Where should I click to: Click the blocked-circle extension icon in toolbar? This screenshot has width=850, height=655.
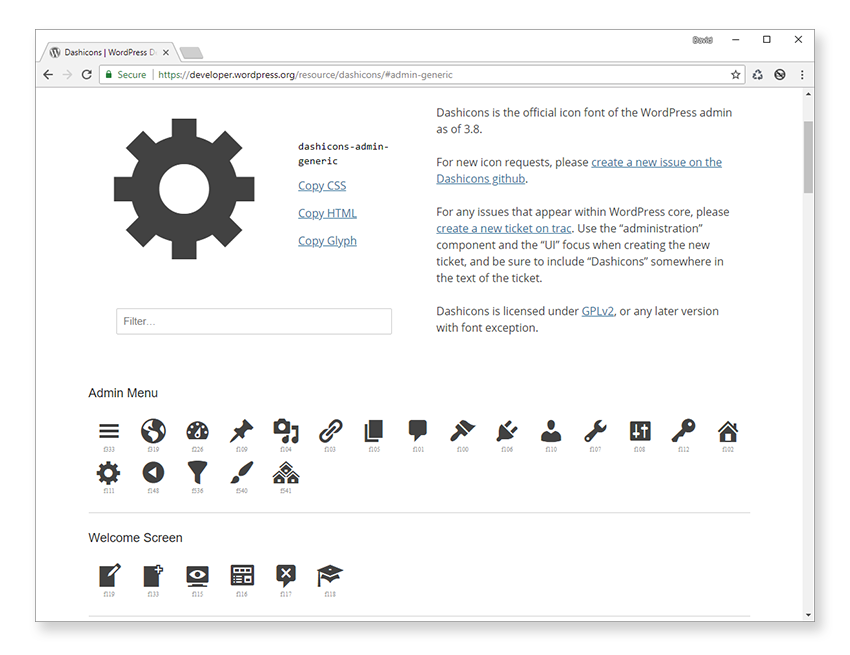(780, 75)
